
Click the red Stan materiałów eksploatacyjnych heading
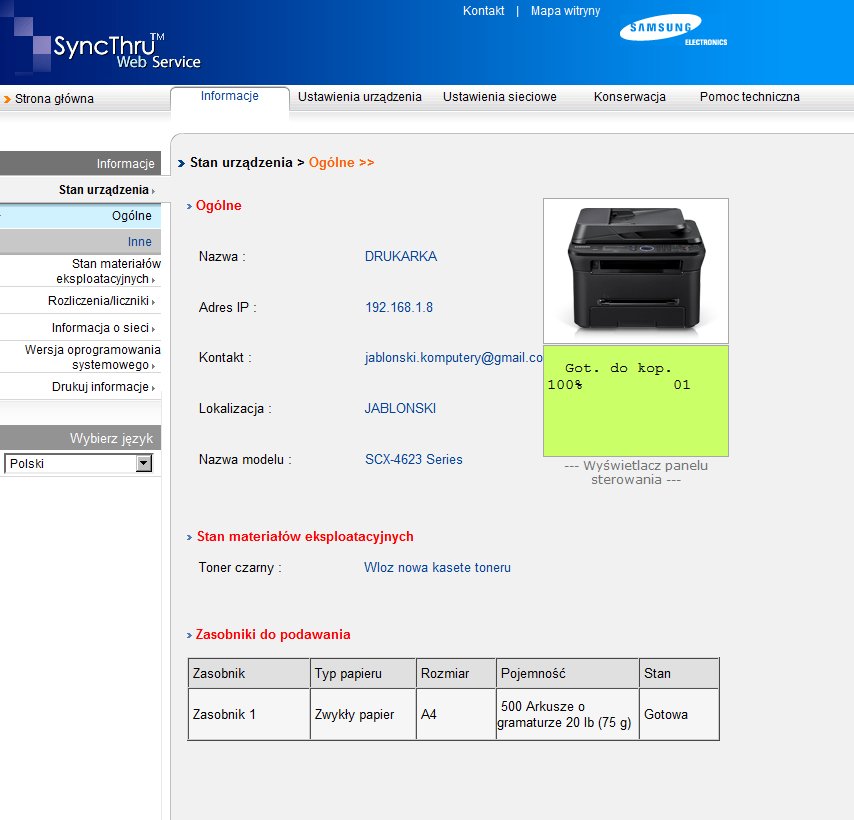pos(305,536)
